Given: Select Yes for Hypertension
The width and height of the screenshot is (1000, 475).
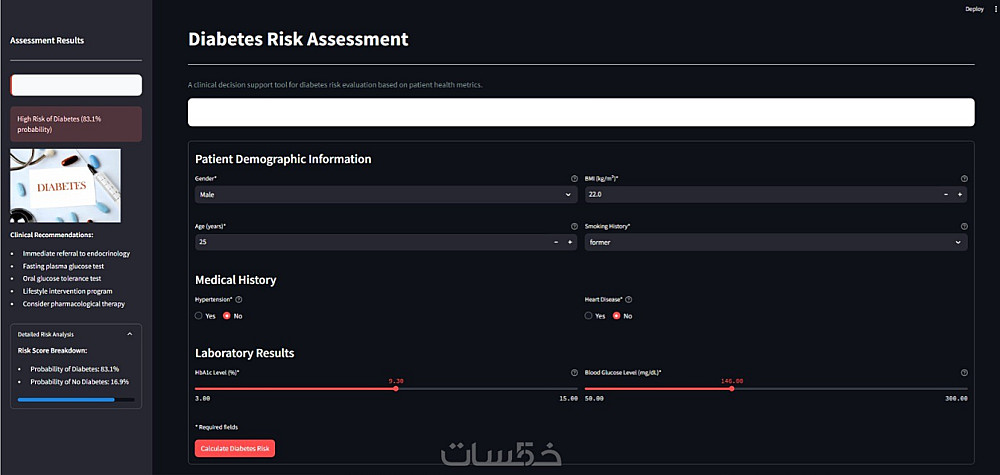Looking at the screenshot, I should (205, 316).
